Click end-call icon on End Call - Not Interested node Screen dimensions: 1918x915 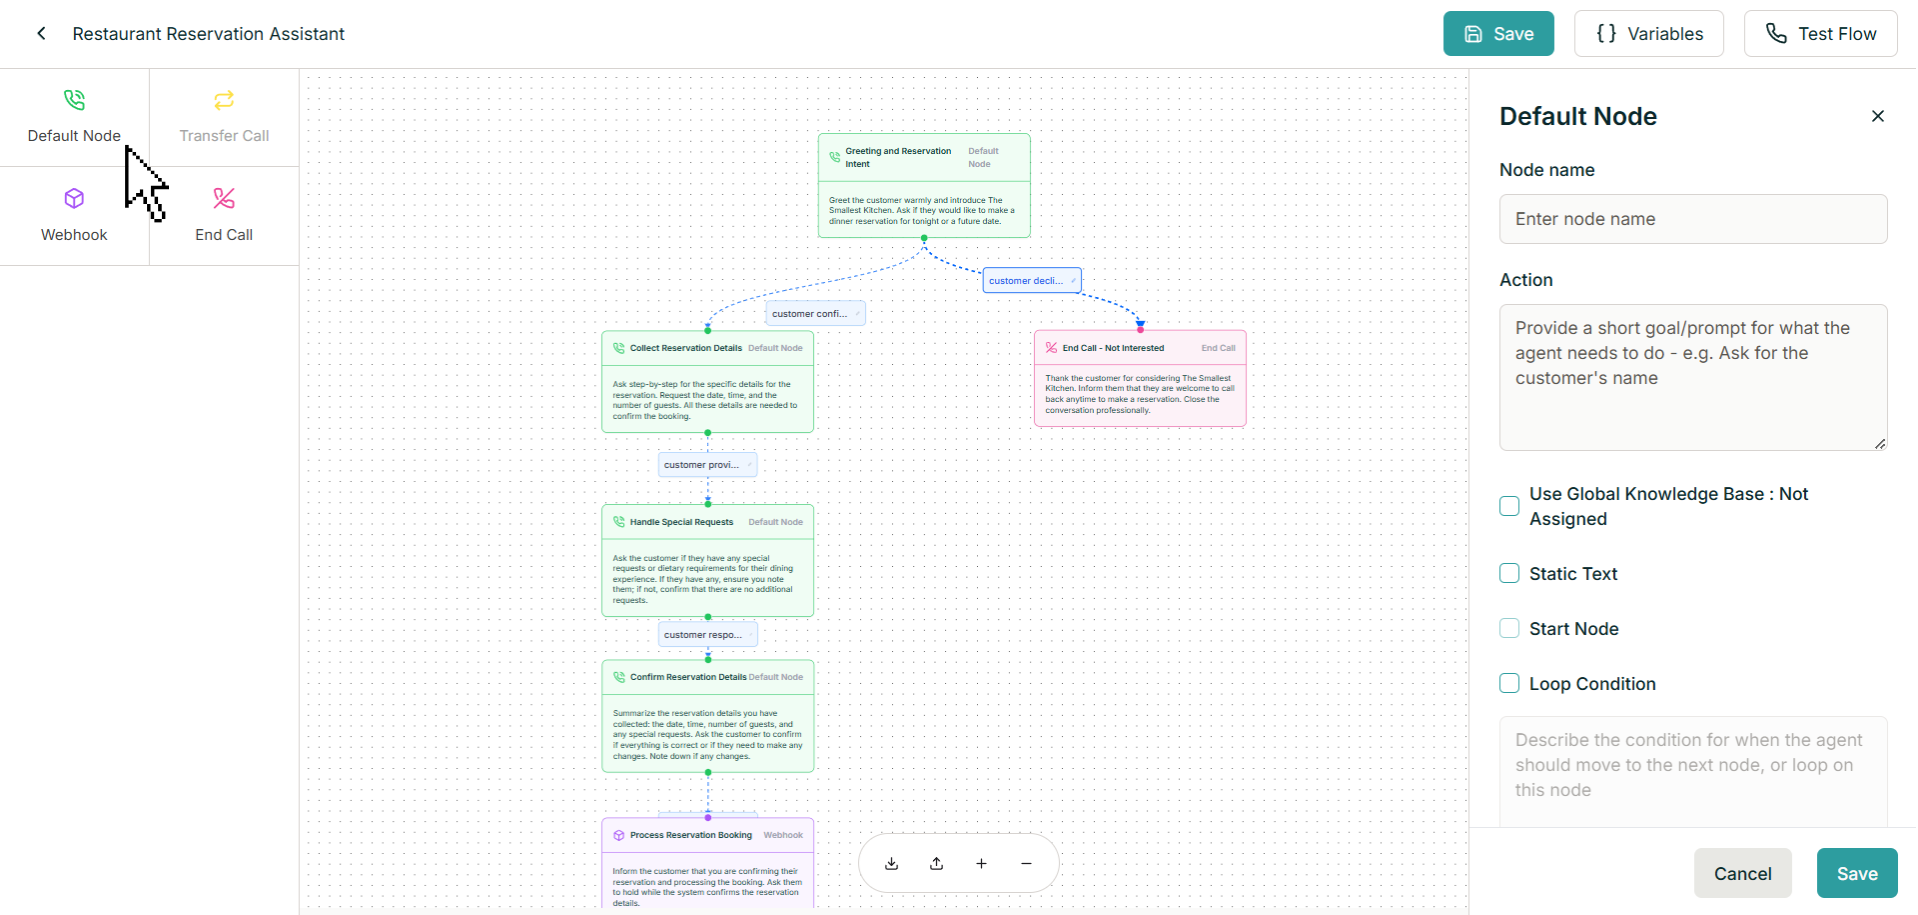(x=1052, y=348)
